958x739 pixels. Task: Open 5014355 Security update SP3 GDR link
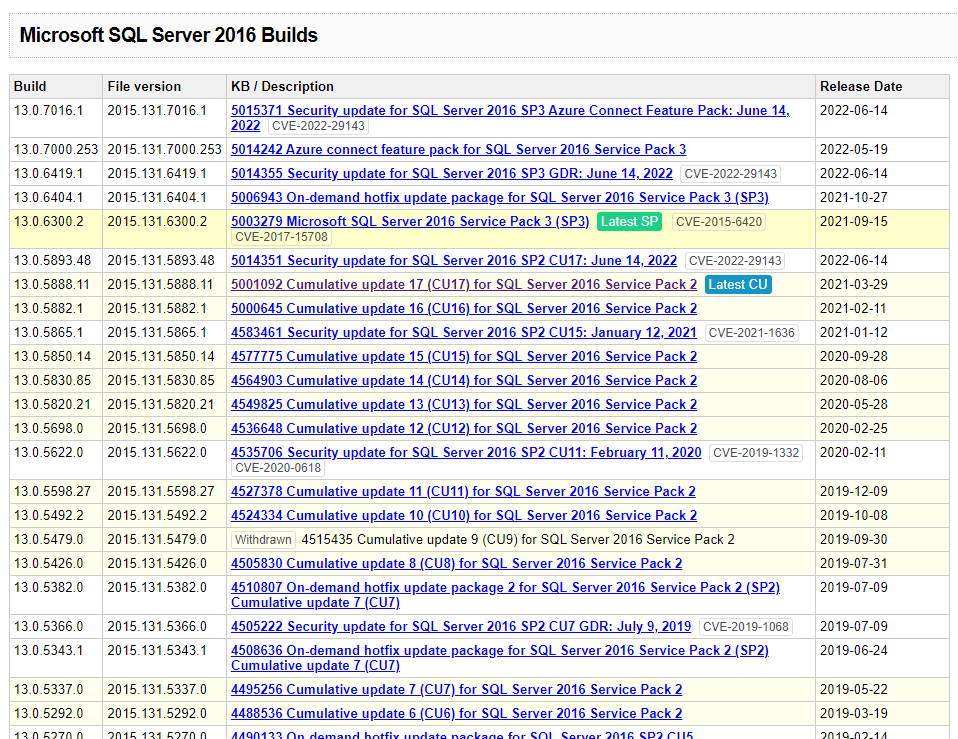point(452,173)
